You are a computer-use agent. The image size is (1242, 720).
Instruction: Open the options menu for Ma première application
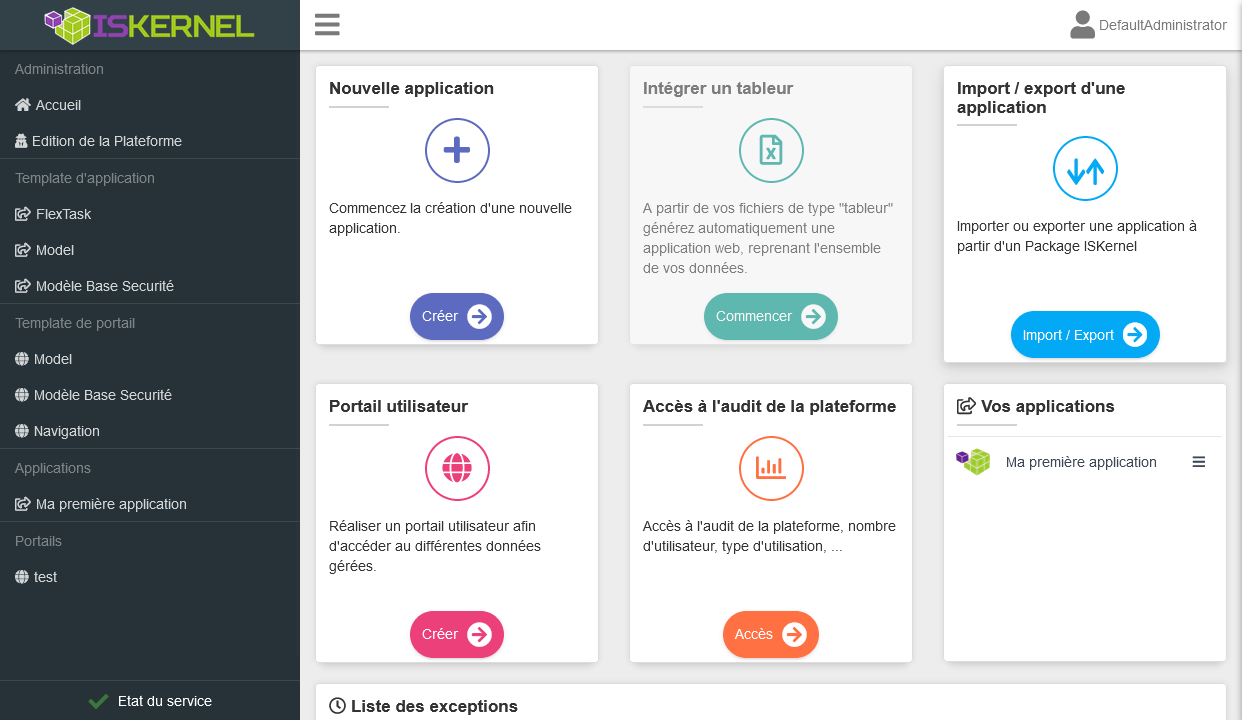(1199, 462)
